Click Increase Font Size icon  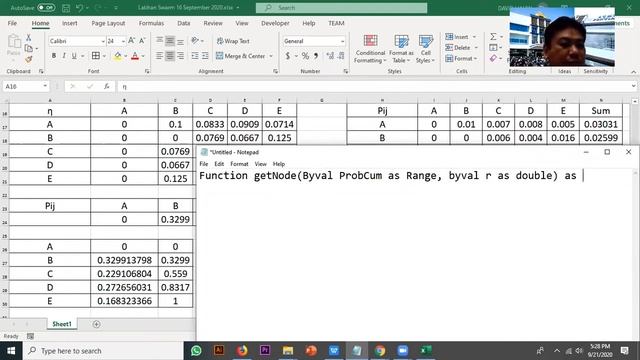(x=131, y=40)
